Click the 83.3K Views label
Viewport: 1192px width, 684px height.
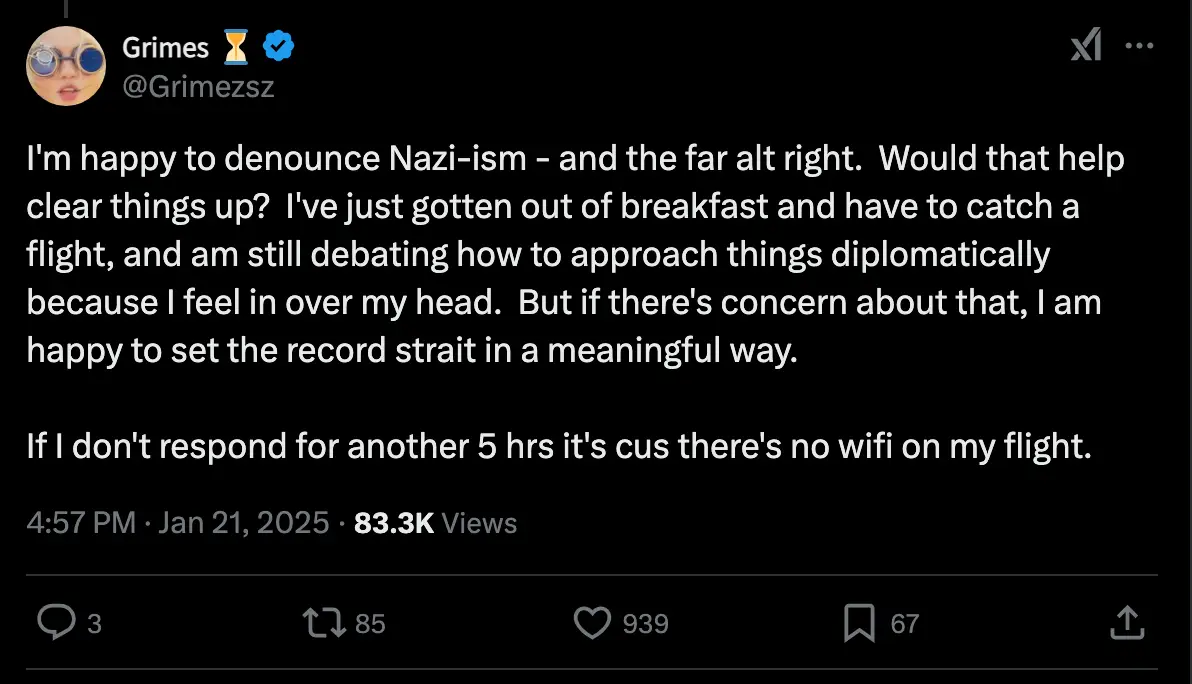pyautogui.click(x=436, y=523)
